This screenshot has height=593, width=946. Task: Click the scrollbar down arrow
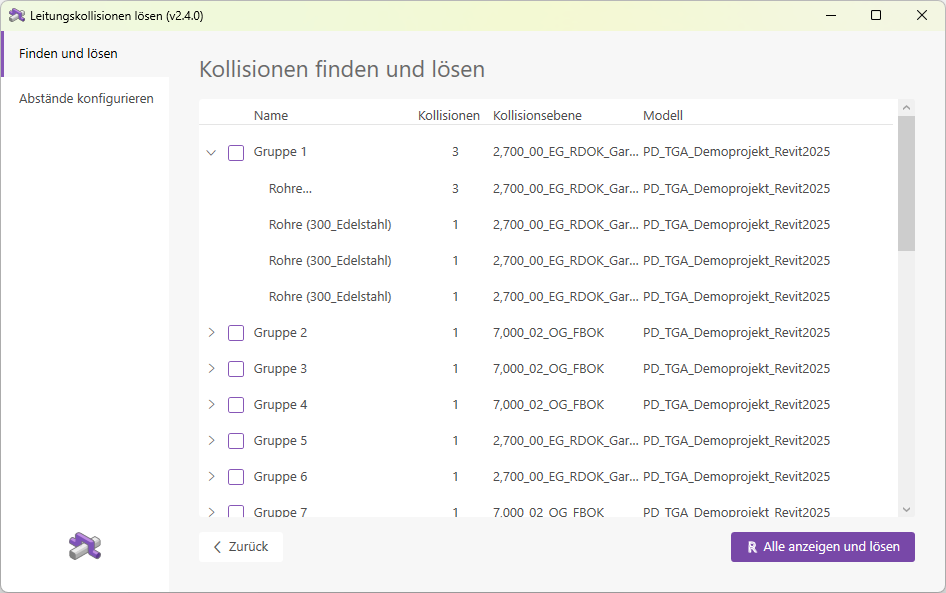click(x=908, y=510)
